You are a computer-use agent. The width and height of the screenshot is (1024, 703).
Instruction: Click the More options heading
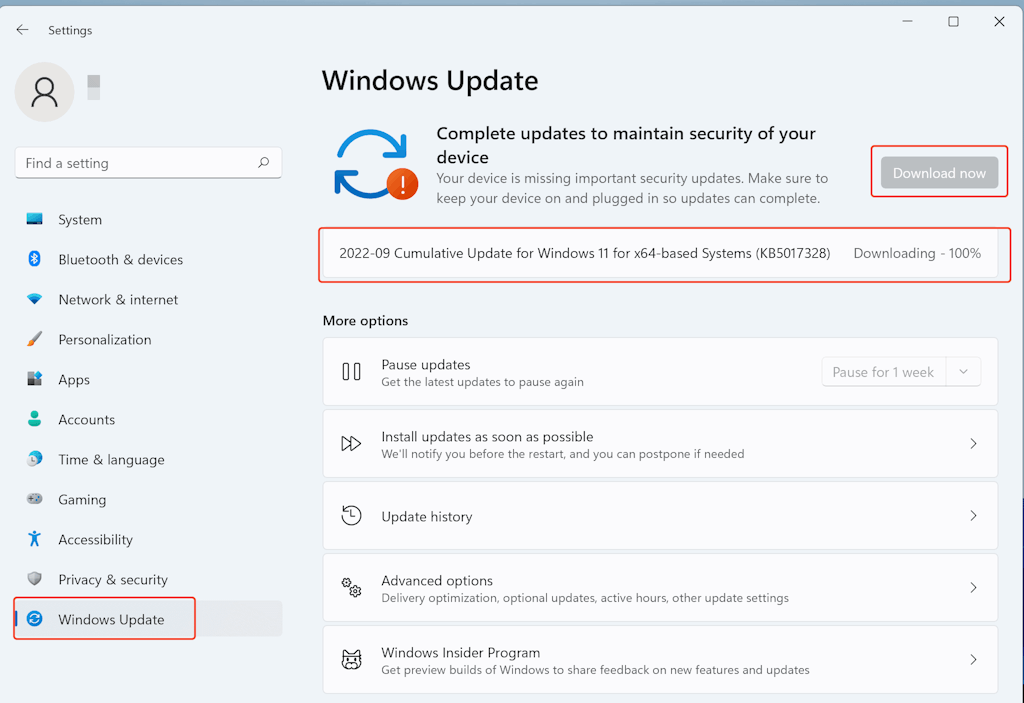coord(365,320)
